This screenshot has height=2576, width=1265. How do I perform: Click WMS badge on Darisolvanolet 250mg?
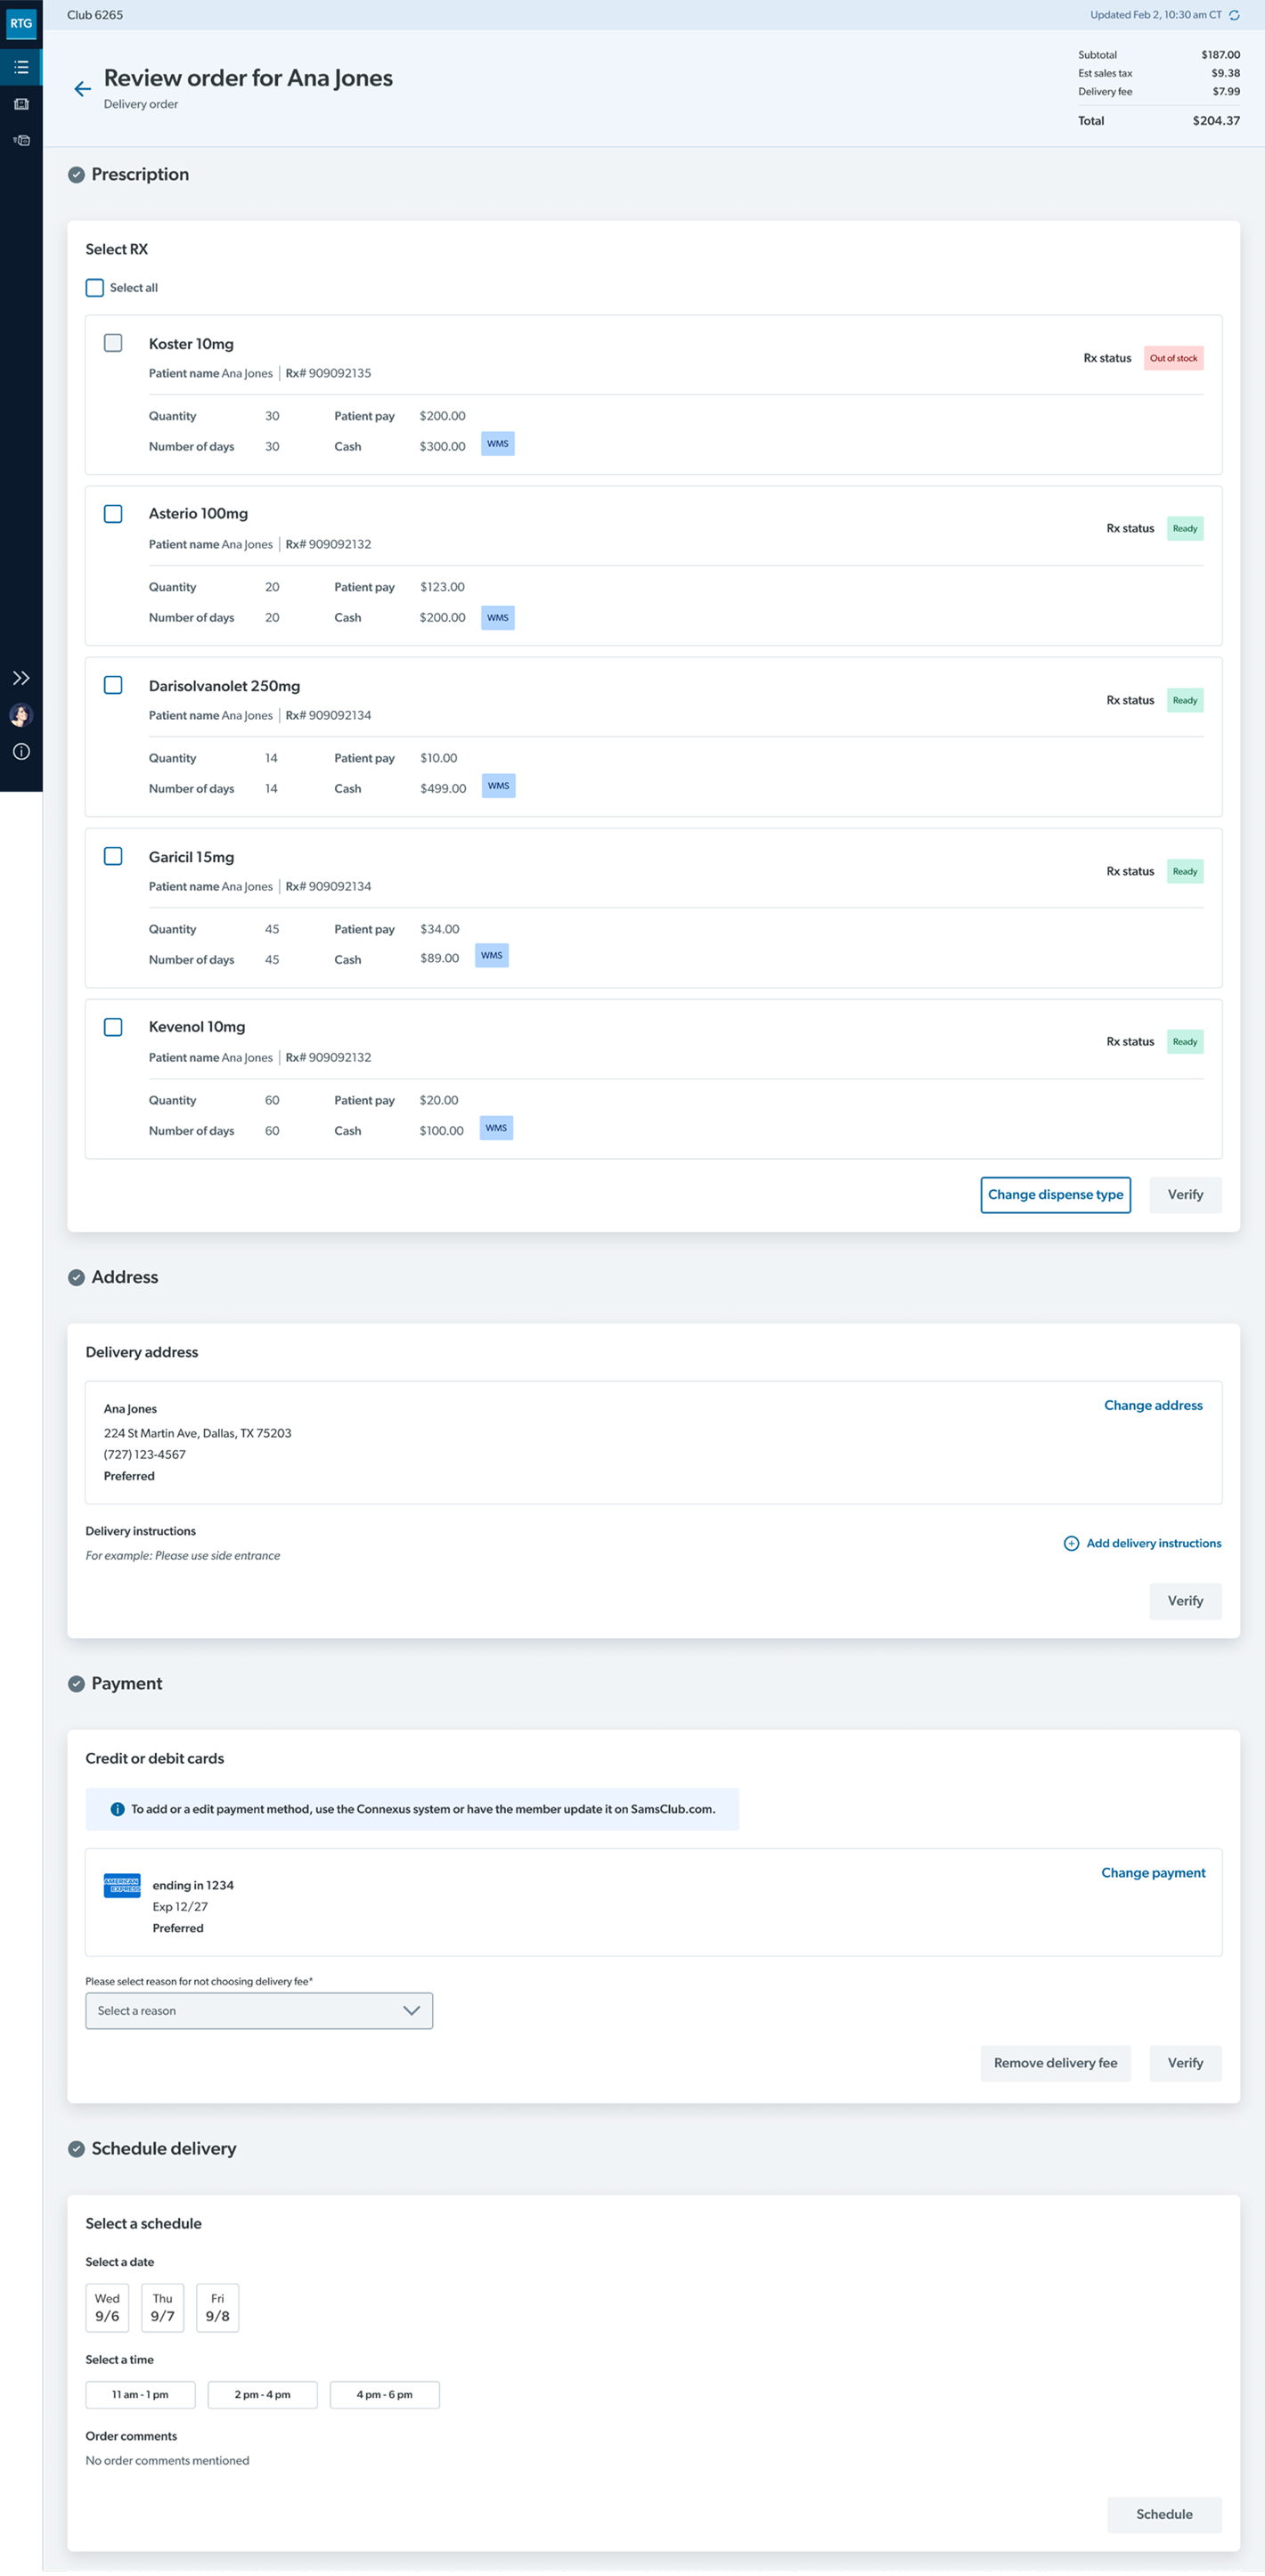tap(499, 786)
